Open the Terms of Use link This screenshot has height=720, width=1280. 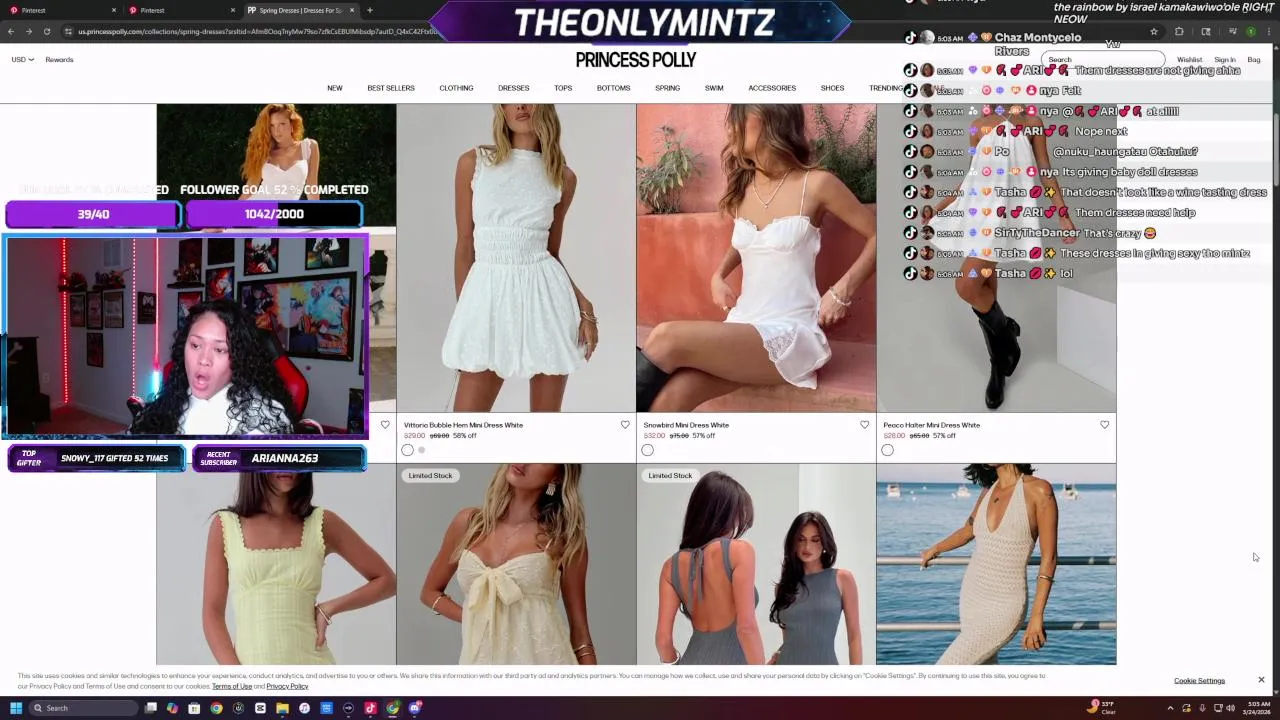(232, 687)
